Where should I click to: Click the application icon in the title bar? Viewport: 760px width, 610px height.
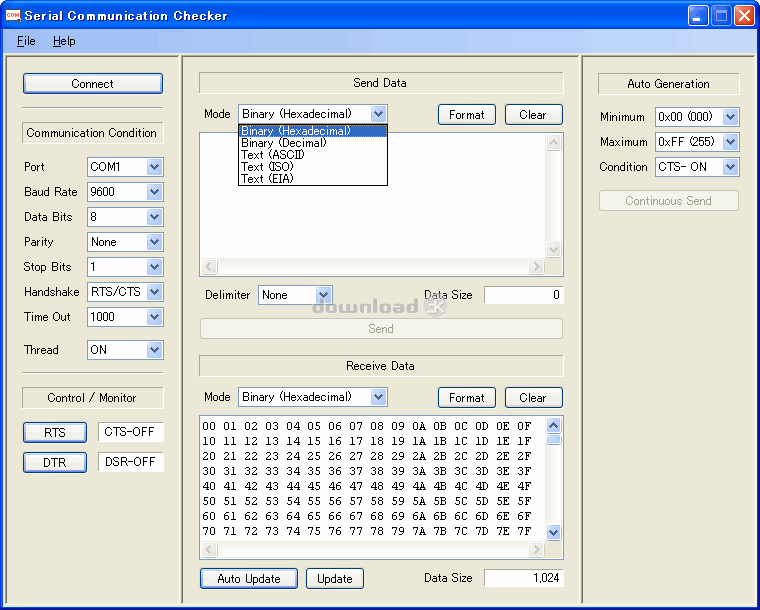[x=13, y=16]
